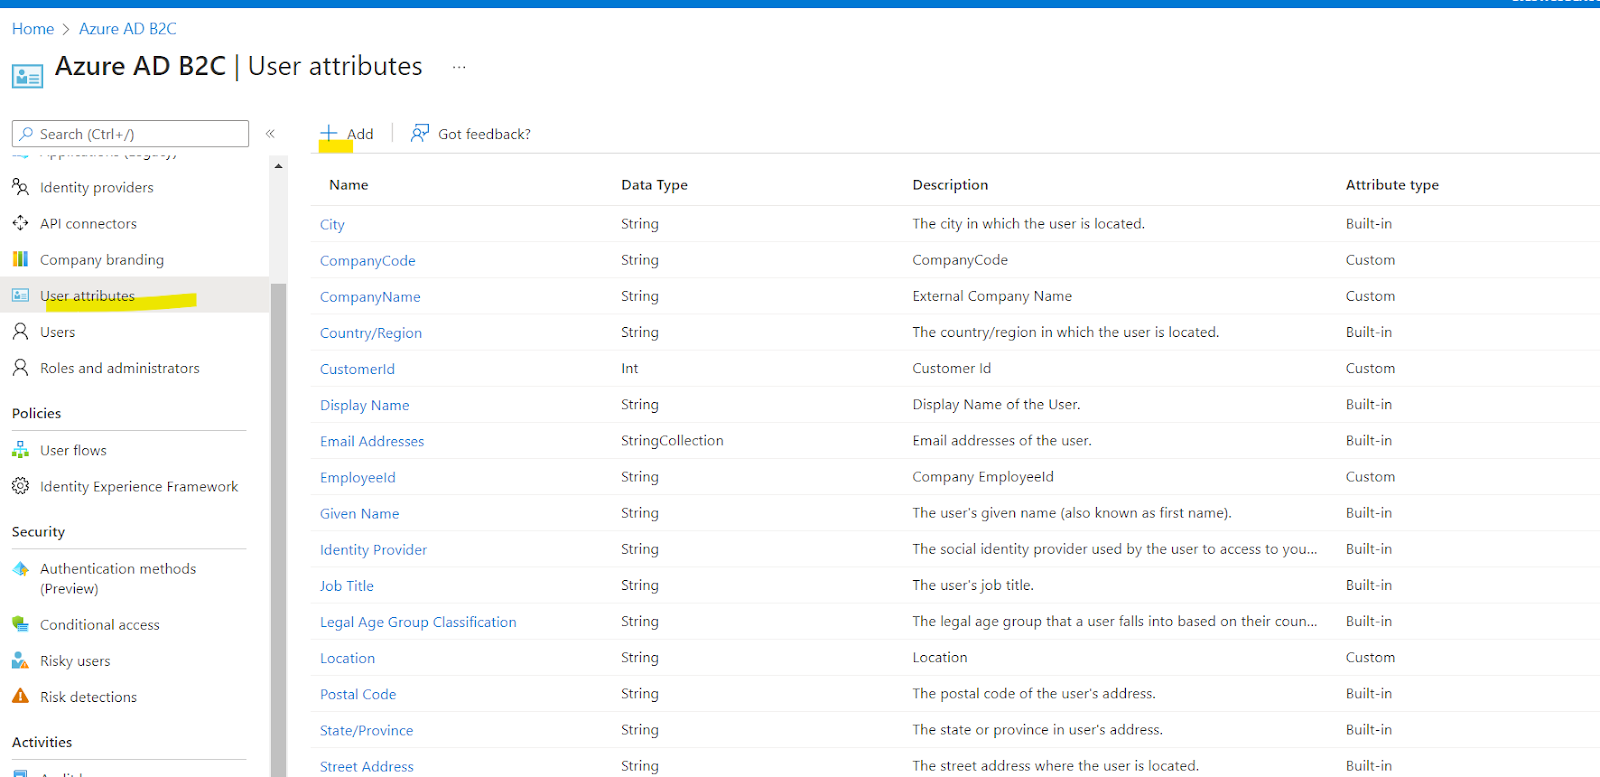
Task: Open the Given Name attribute link
Action: coord(360,513)
